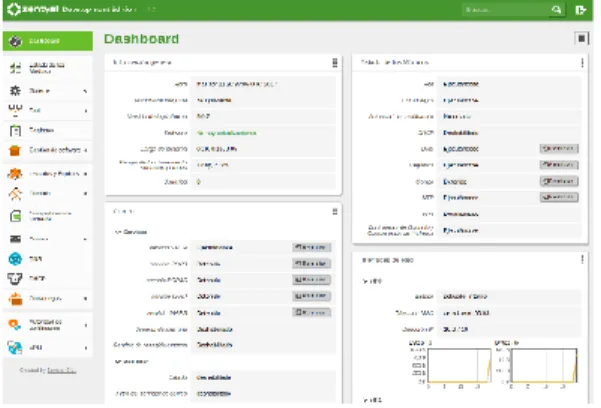This screenshot has height=408, width=601.
Task: Open the services widget menu handle
Action: point(335,211)
